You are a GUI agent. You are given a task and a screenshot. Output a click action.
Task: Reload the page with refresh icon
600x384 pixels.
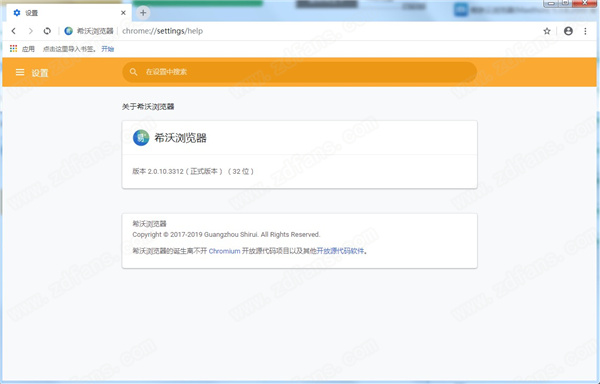pos(47,31)
